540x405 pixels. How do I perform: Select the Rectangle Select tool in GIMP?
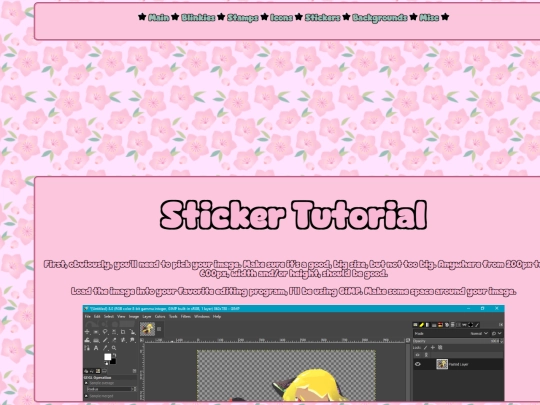[x=96, y=332]
